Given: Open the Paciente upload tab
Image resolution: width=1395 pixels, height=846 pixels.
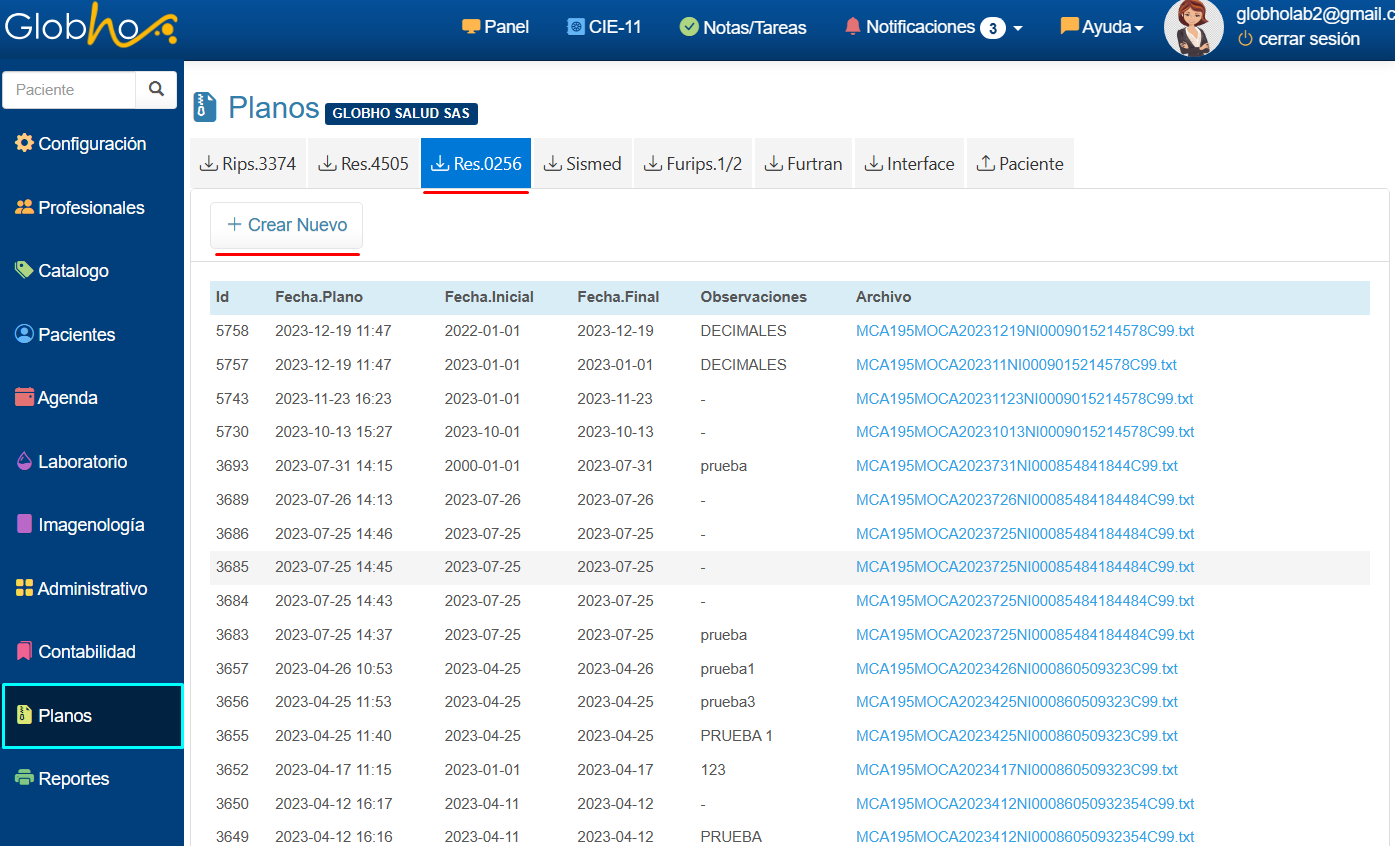Looking at the screenshot, I should 1019,164.
